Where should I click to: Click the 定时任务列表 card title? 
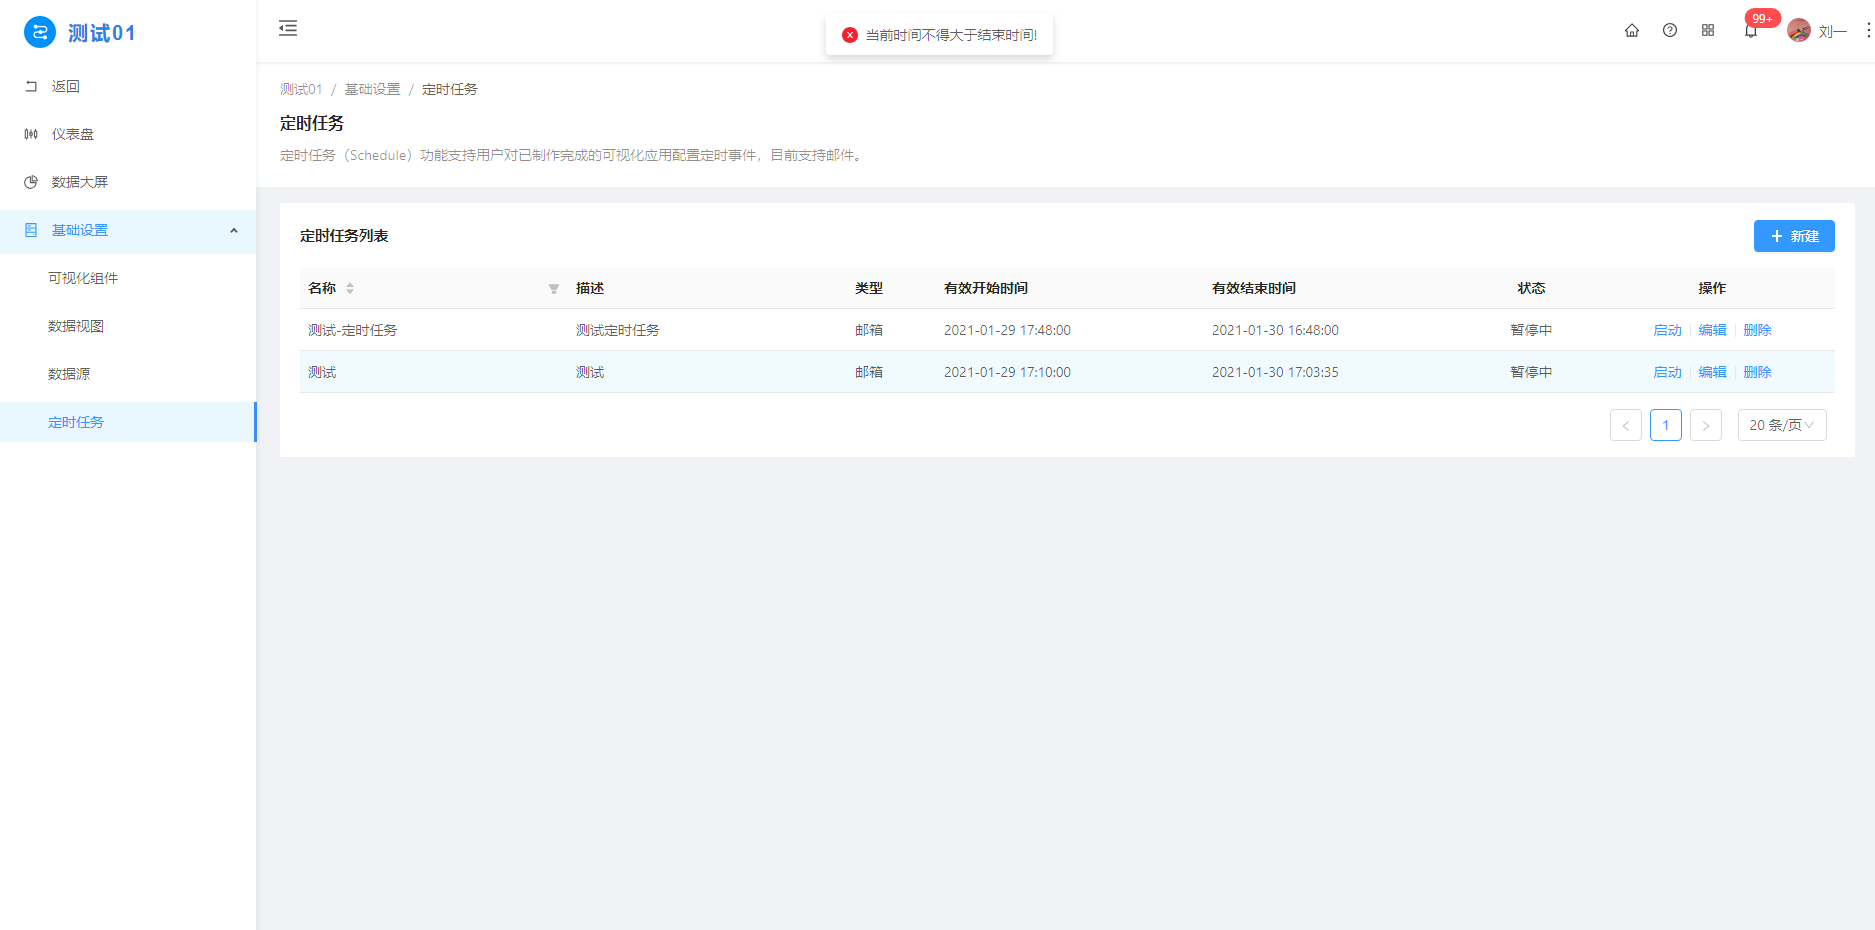click(x=344, y=236)
